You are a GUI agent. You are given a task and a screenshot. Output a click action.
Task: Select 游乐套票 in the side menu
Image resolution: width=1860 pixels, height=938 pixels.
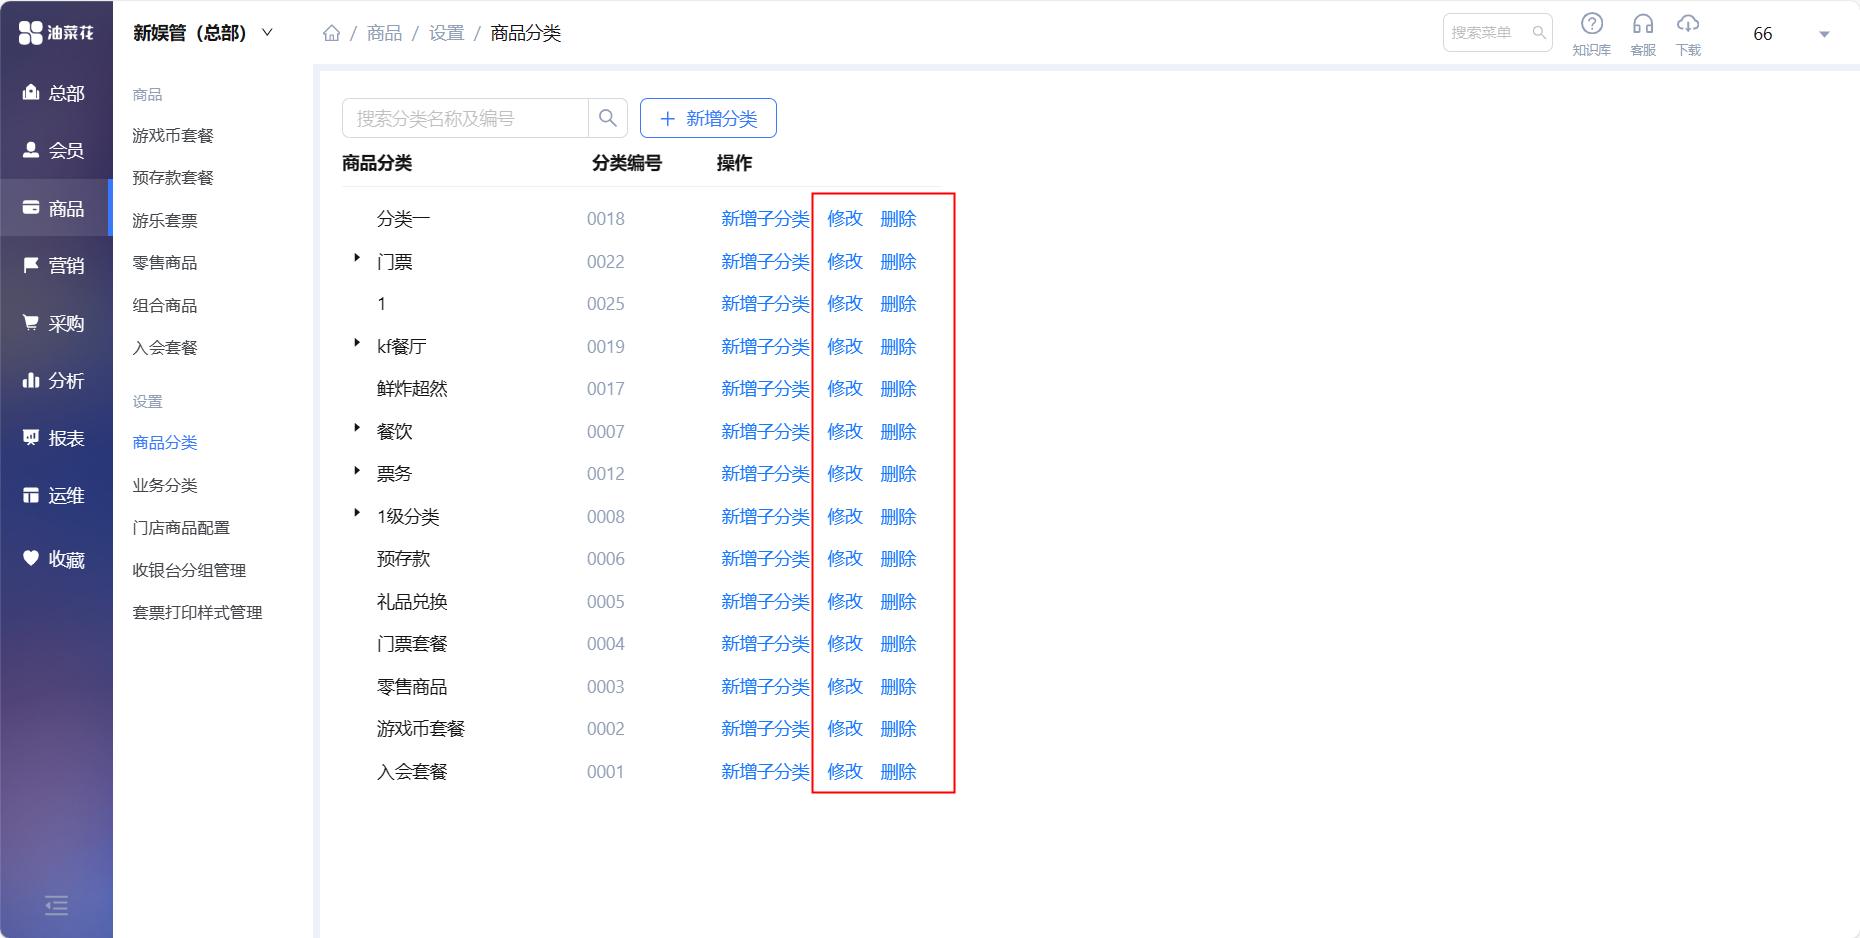click(165, 221)
